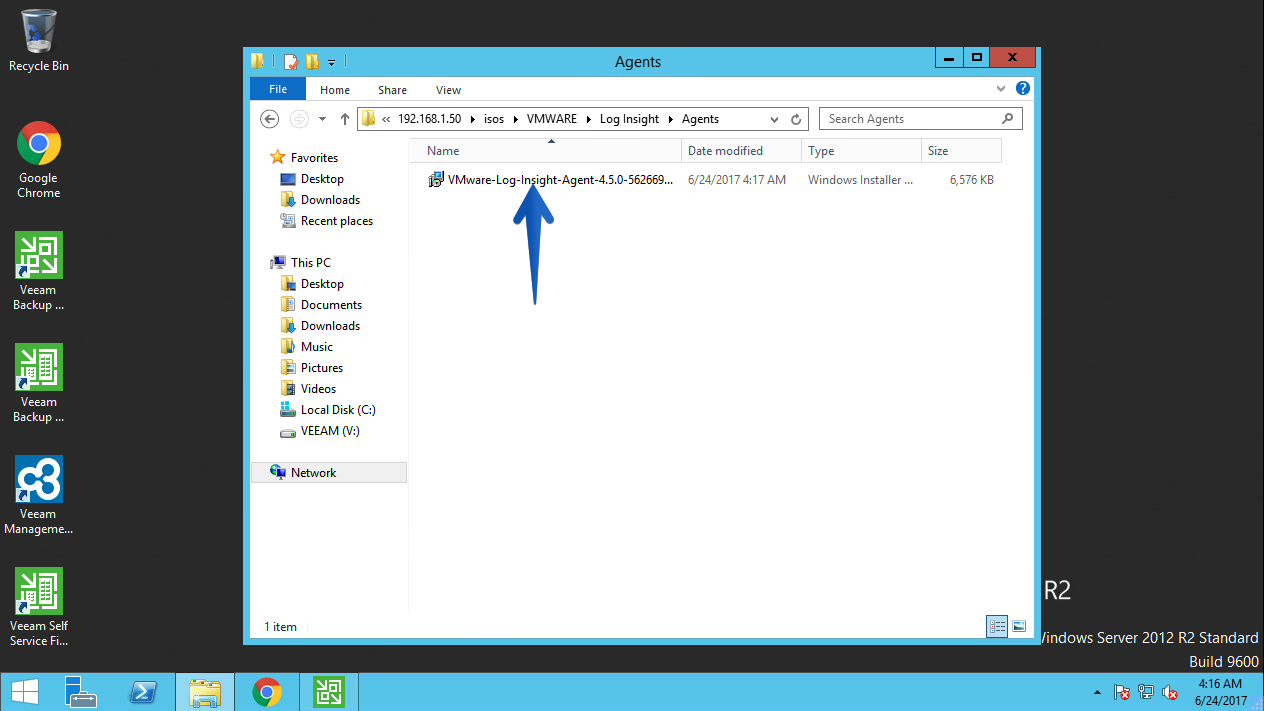Click the Action Center flag icon
This screenshot has height=711, width=1264.
click(1122, 692)
